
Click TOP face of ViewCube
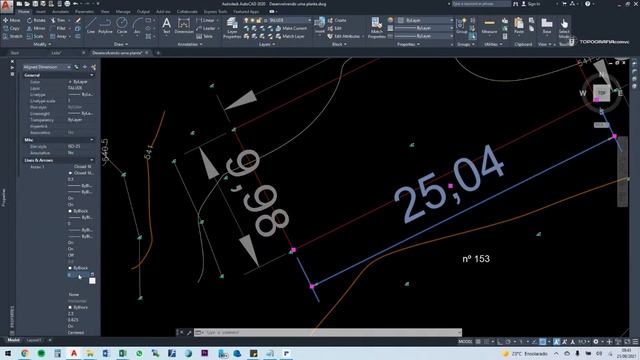click(601, 93)
